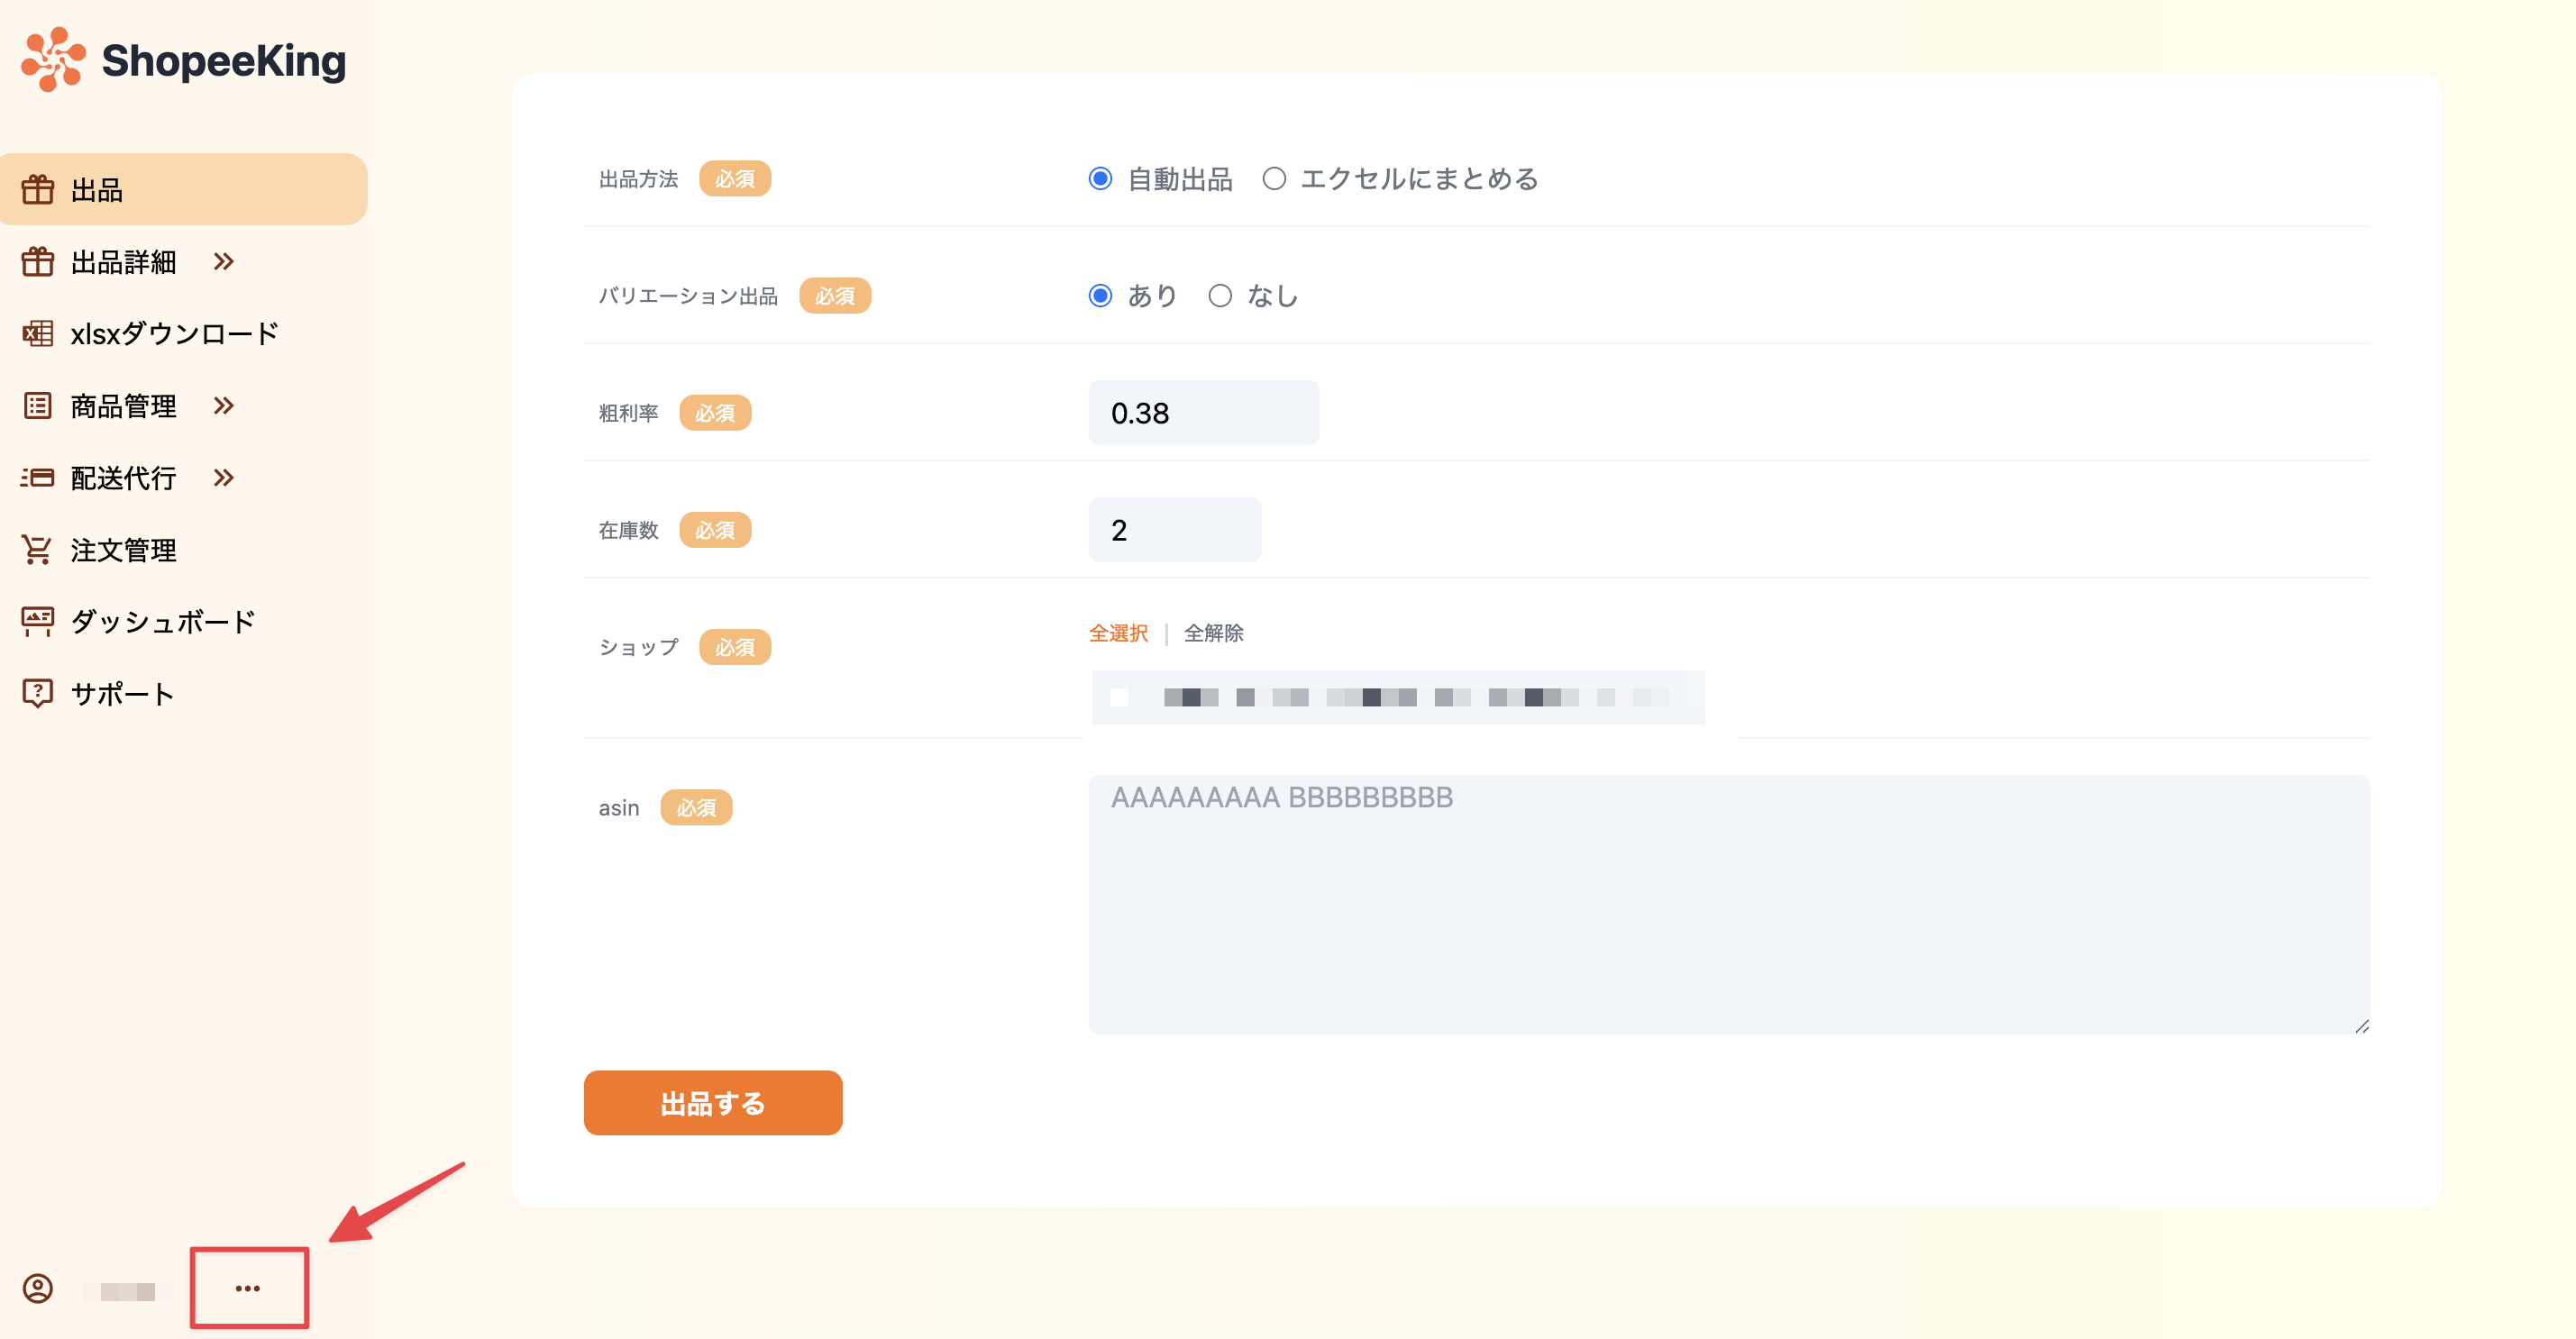Expand the 出品詳細 submenu chevron

coord(224,262)
